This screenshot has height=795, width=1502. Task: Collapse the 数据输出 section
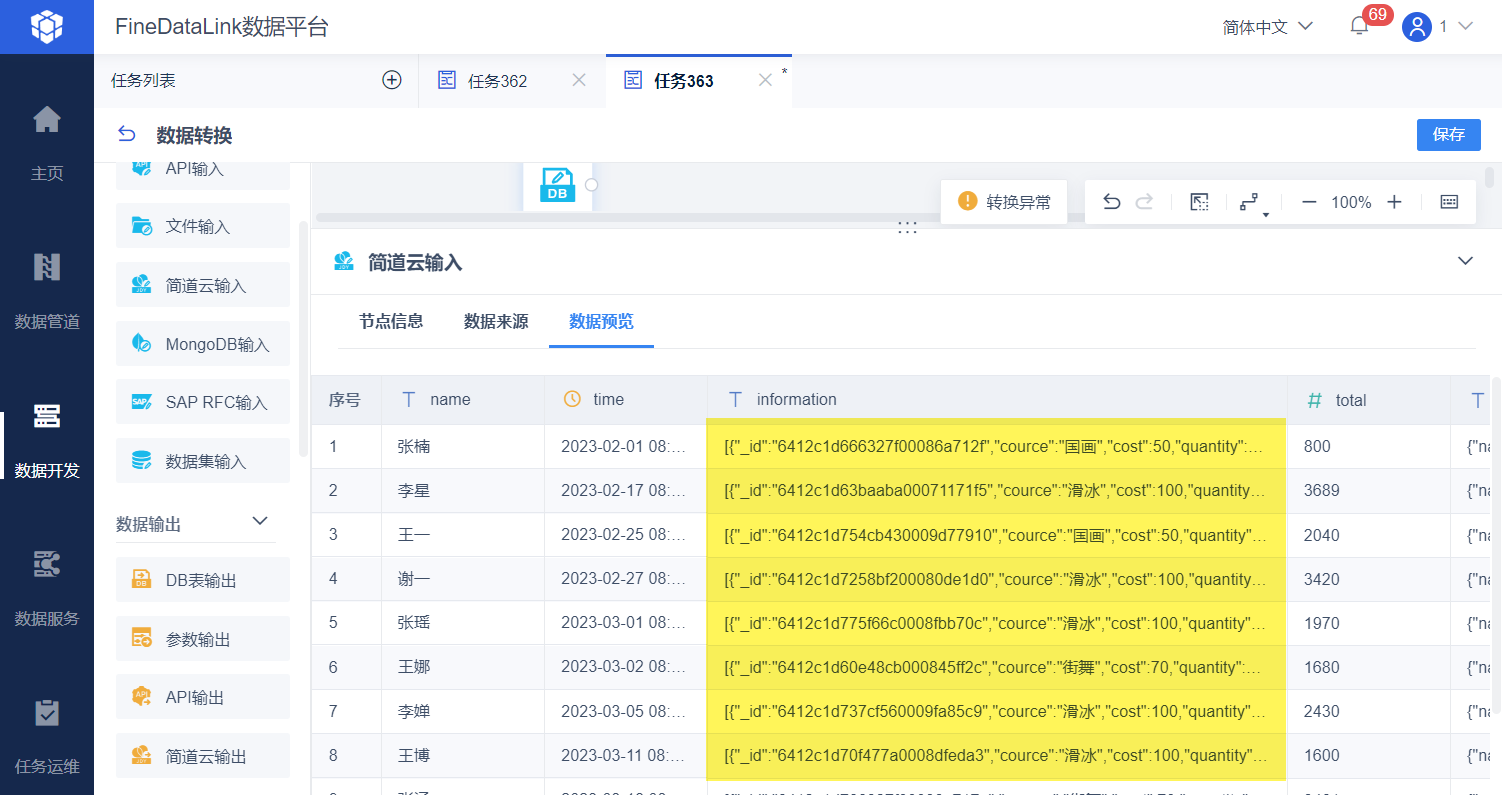[260, 521]
